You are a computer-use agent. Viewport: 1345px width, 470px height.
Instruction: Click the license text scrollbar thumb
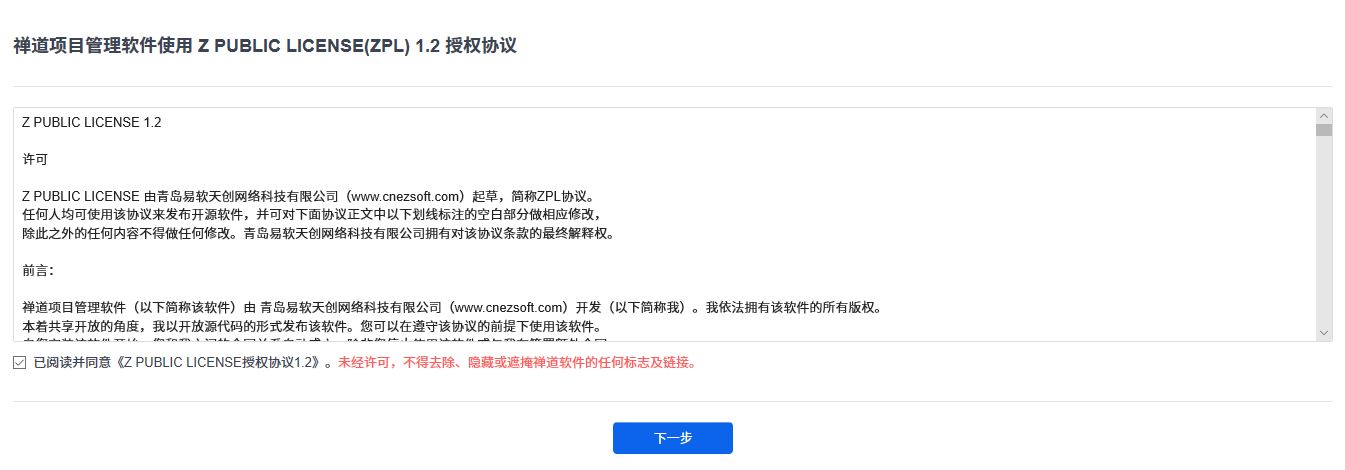pyautogui.click(x=1324, y=129)
